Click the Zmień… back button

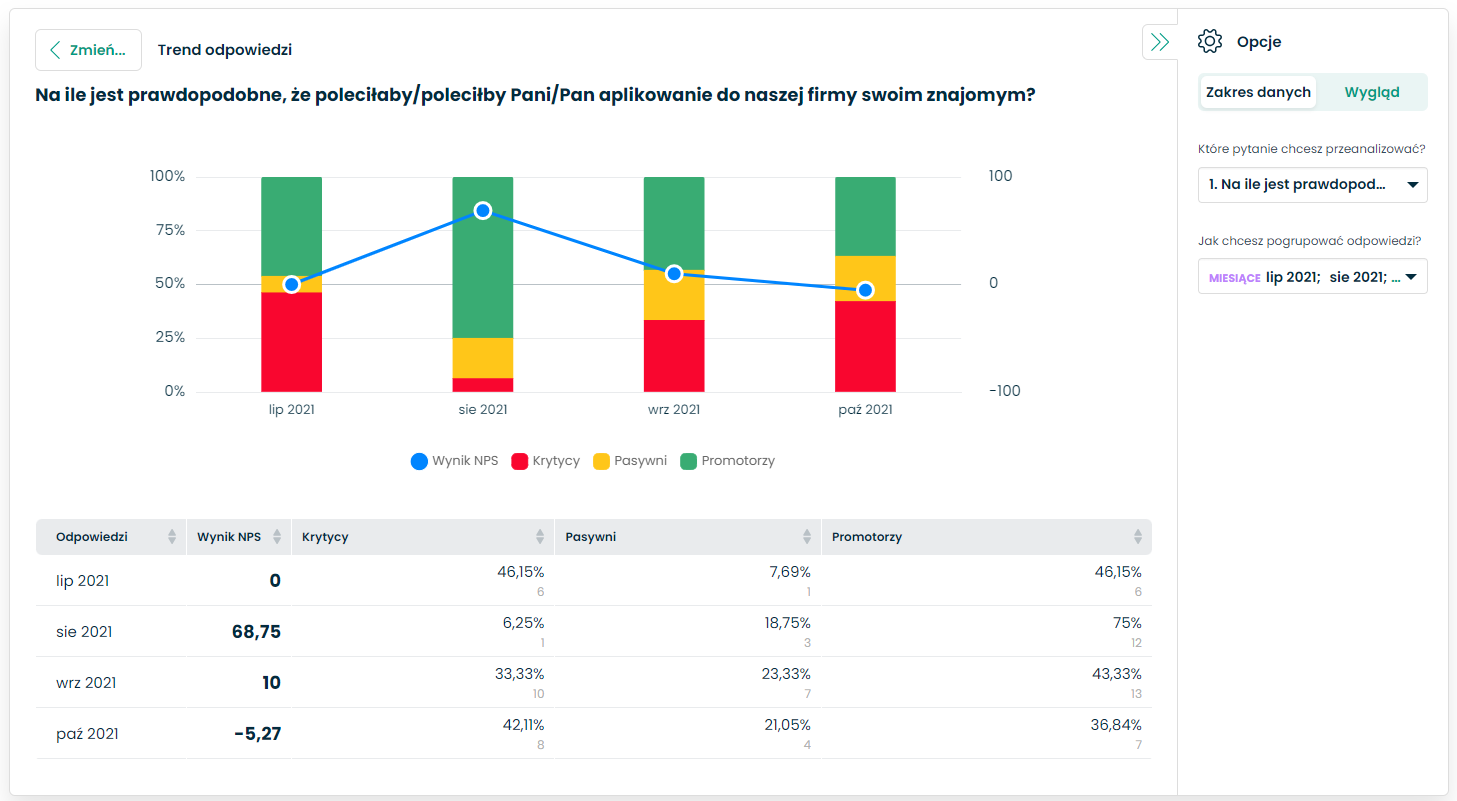coord(88,50)
